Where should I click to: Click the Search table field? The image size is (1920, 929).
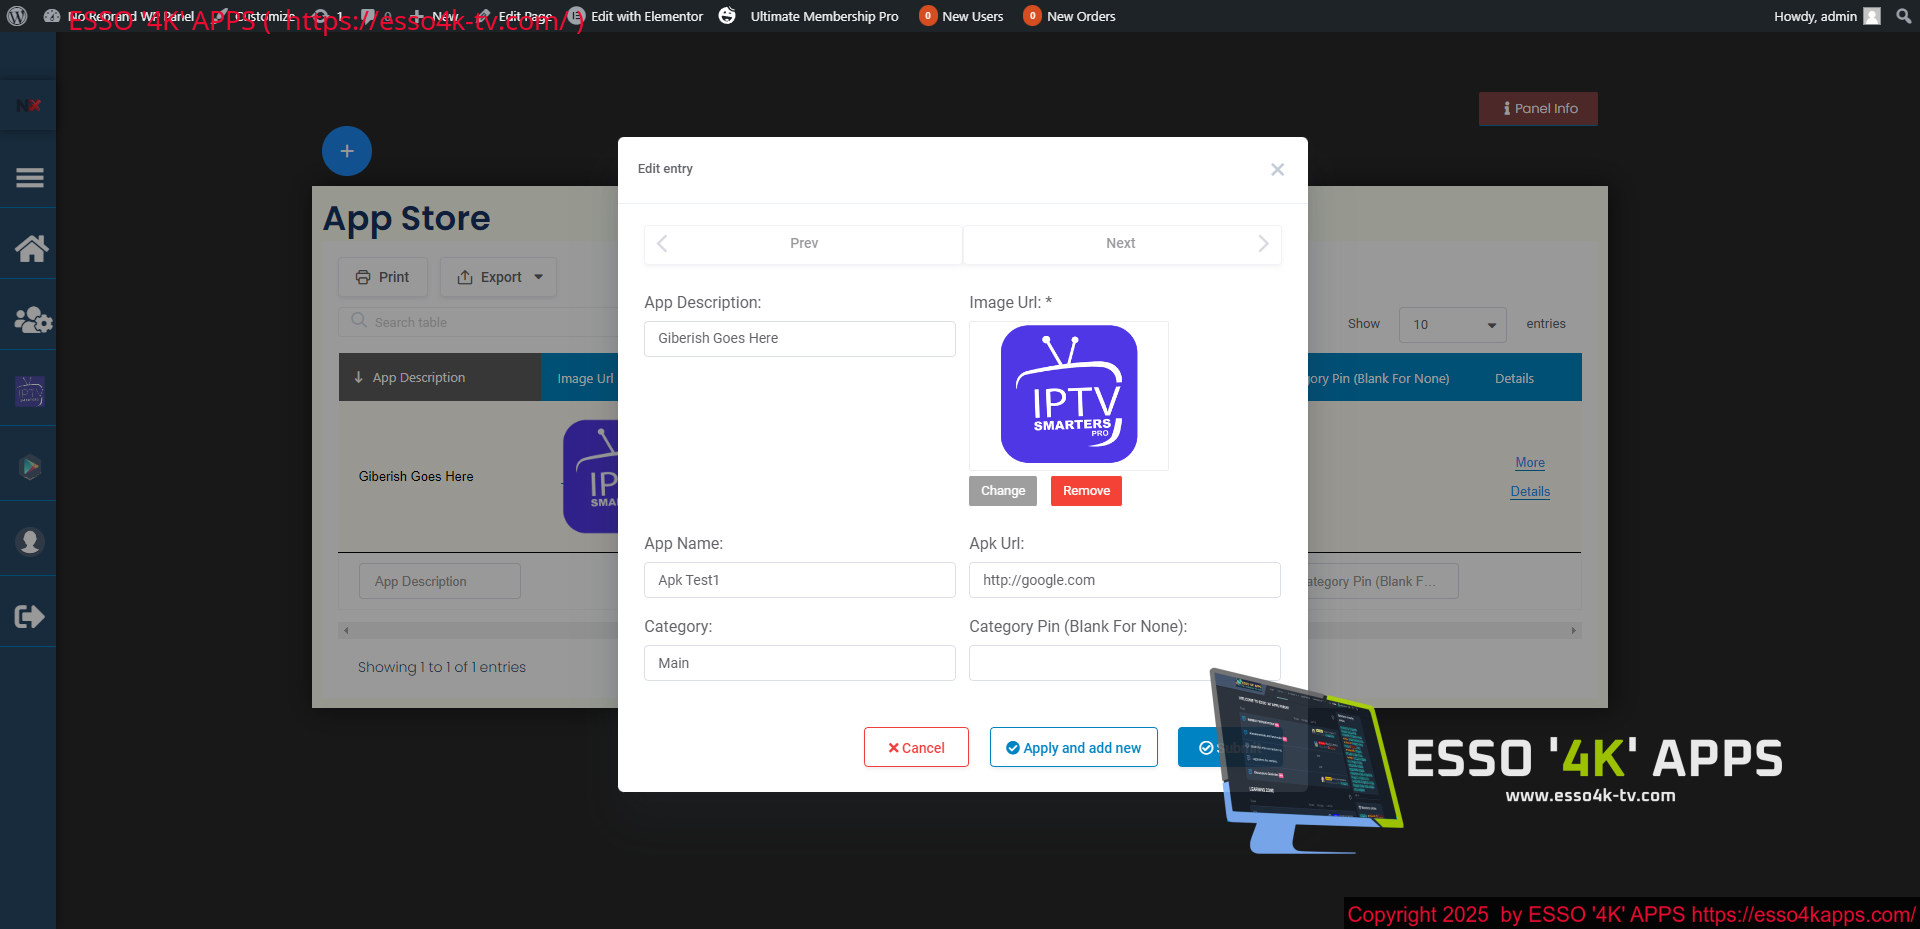coord(478,322)
